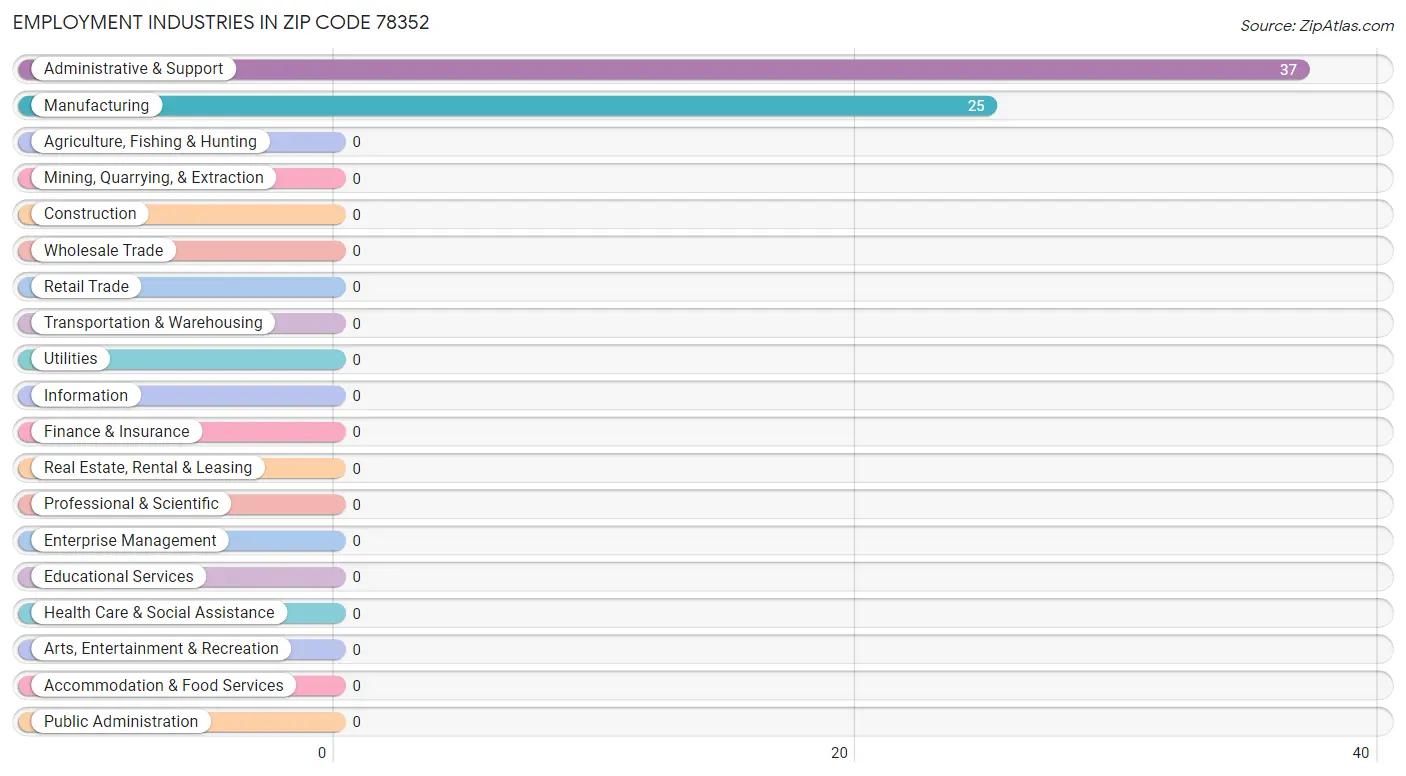Select the Finance & Insurance label

tap(116, 431)
